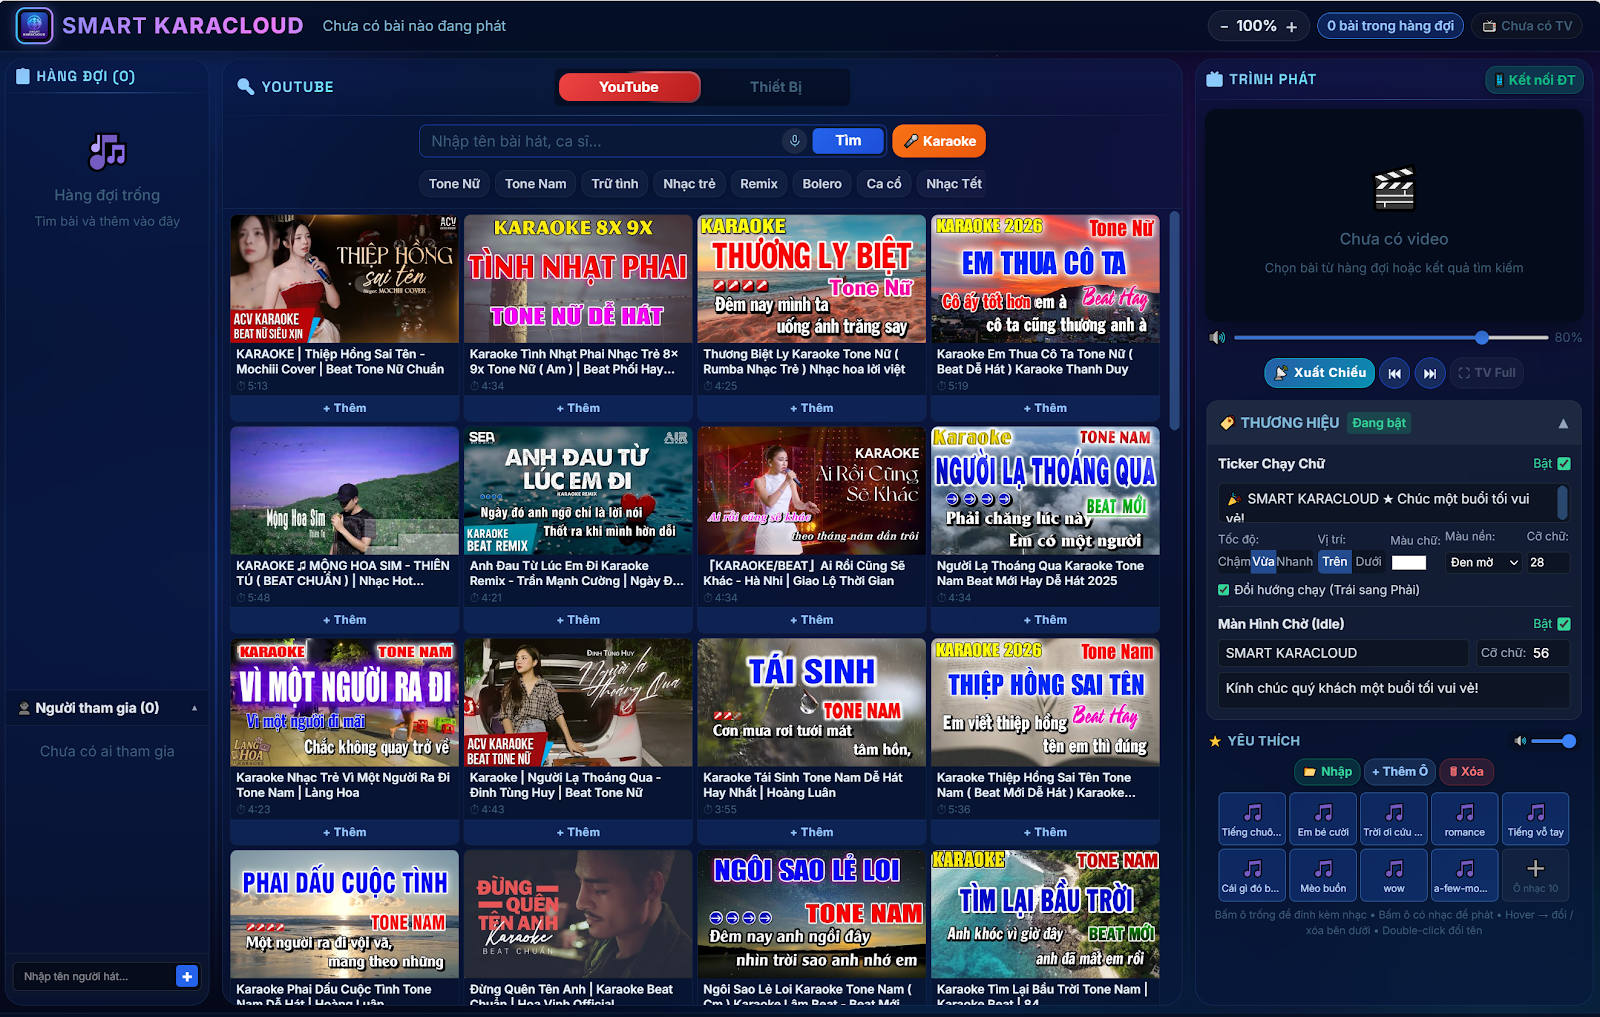Add 'Thương Biệt Ly Karaoke Tone Nữ' to queue

click(x=811, y=408)
